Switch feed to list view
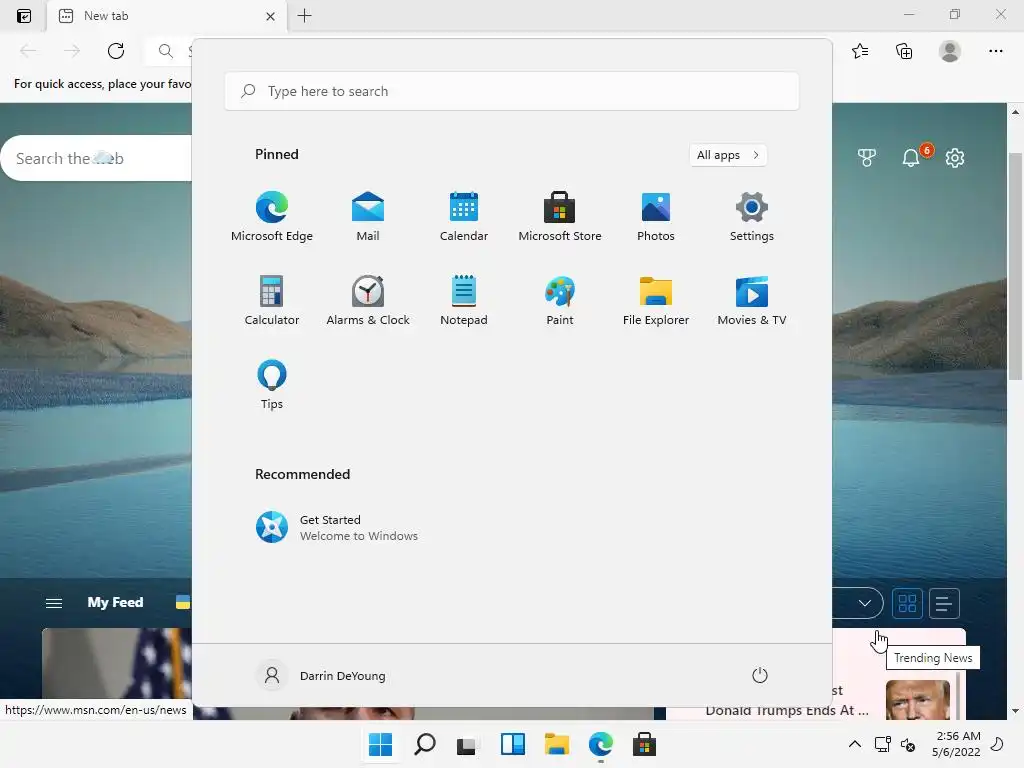1024x768 pixels. [x=943, y=603]
